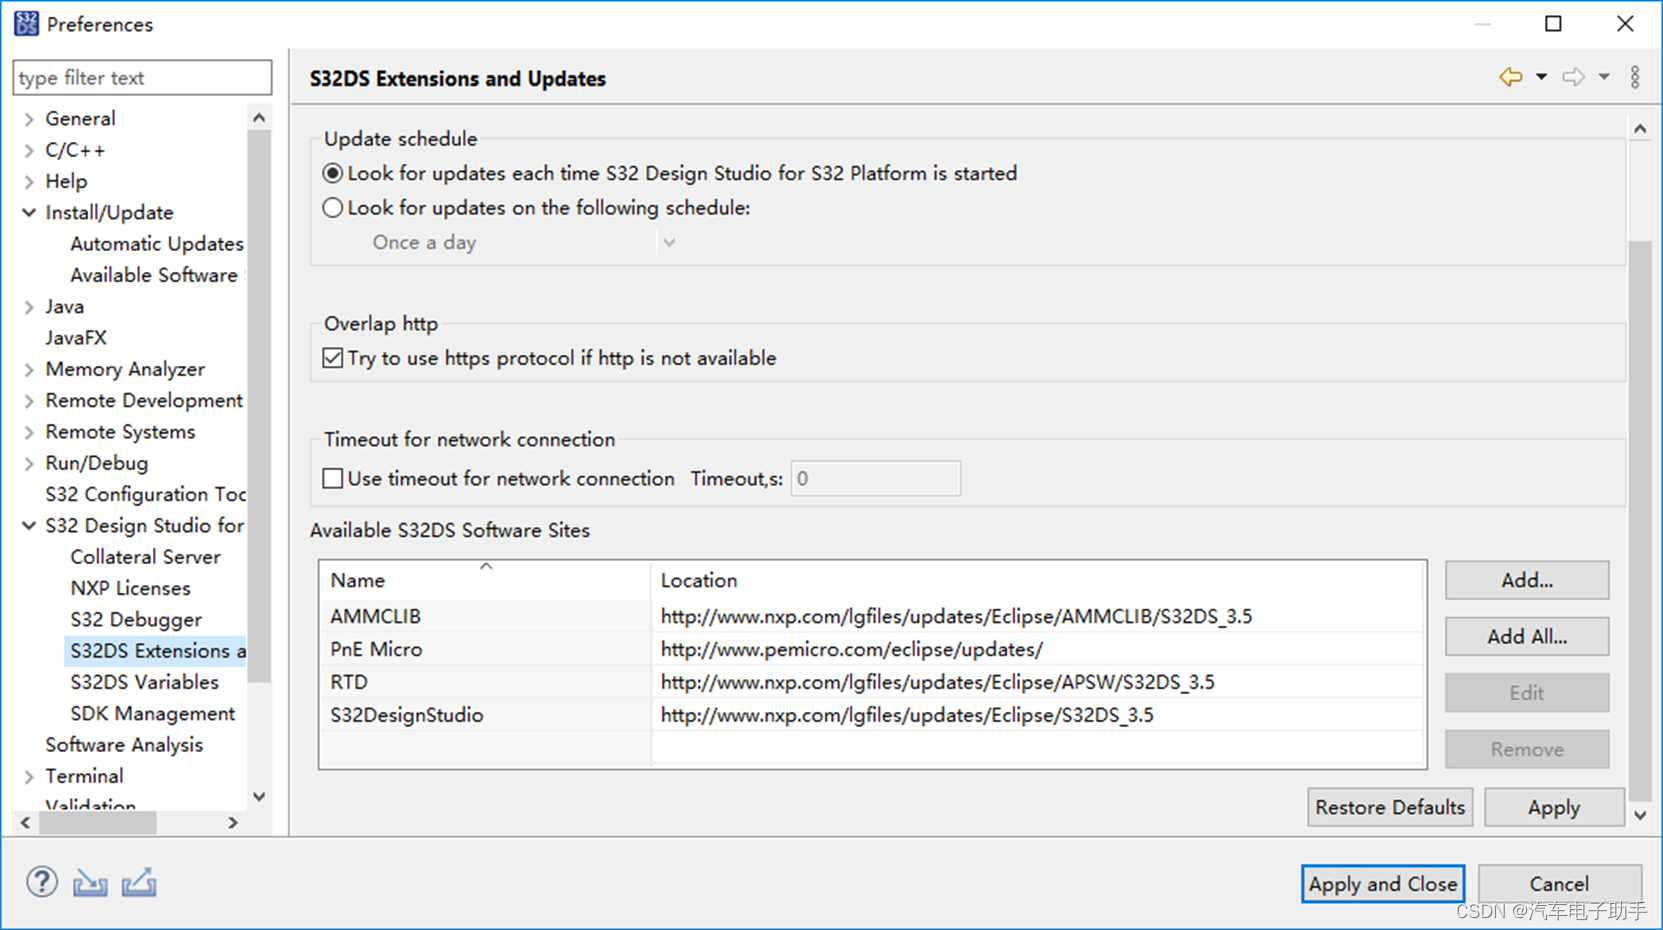Toggle try https protocol checkbox
The image size is (1663, 930).
(x=333, y=358)
